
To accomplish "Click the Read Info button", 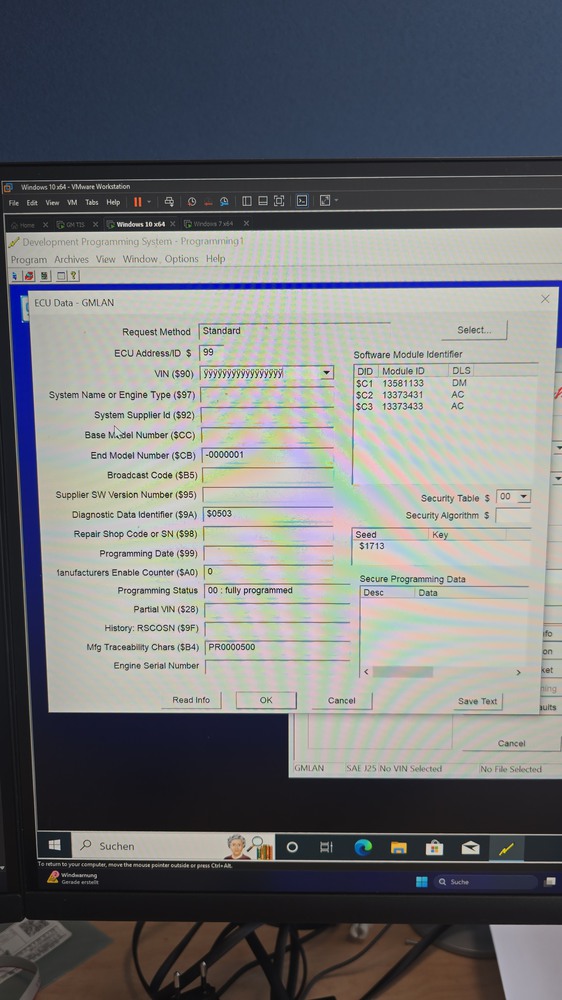I will pos(191,700).
